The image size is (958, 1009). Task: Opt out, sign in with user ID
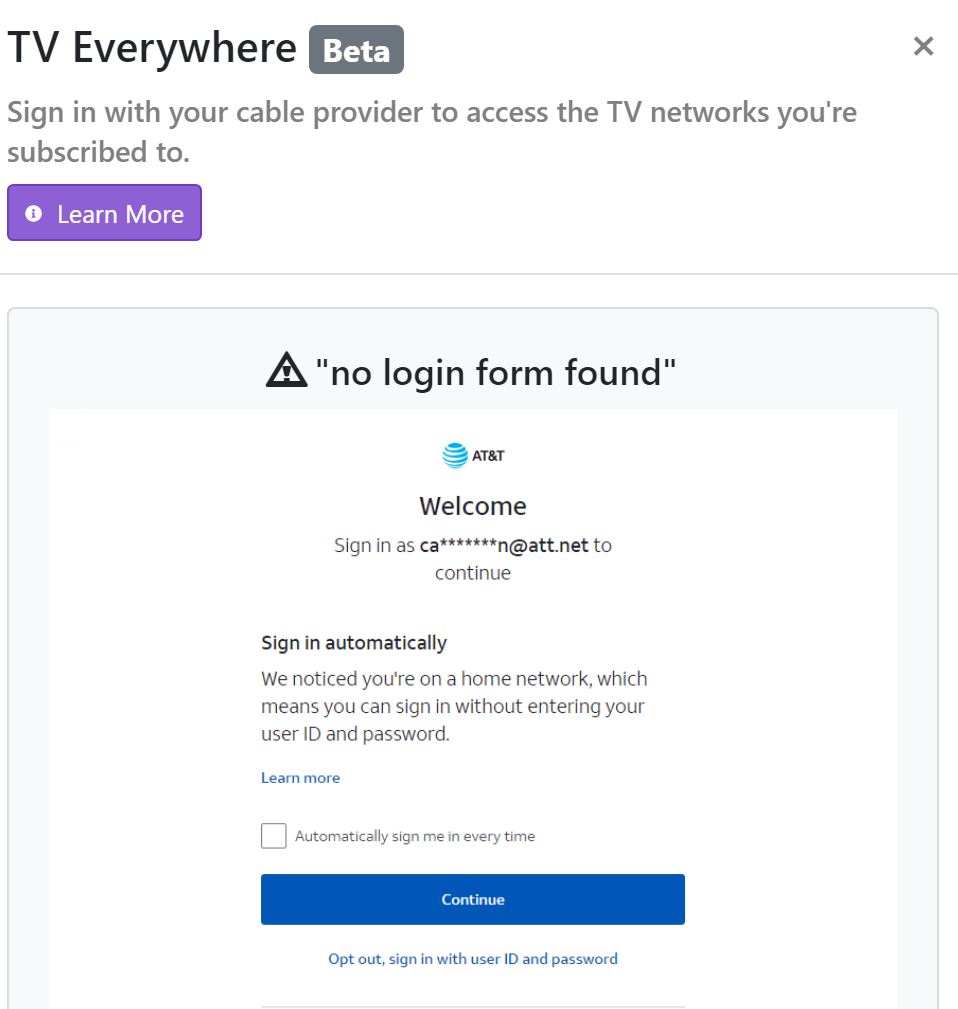(473, 959)
